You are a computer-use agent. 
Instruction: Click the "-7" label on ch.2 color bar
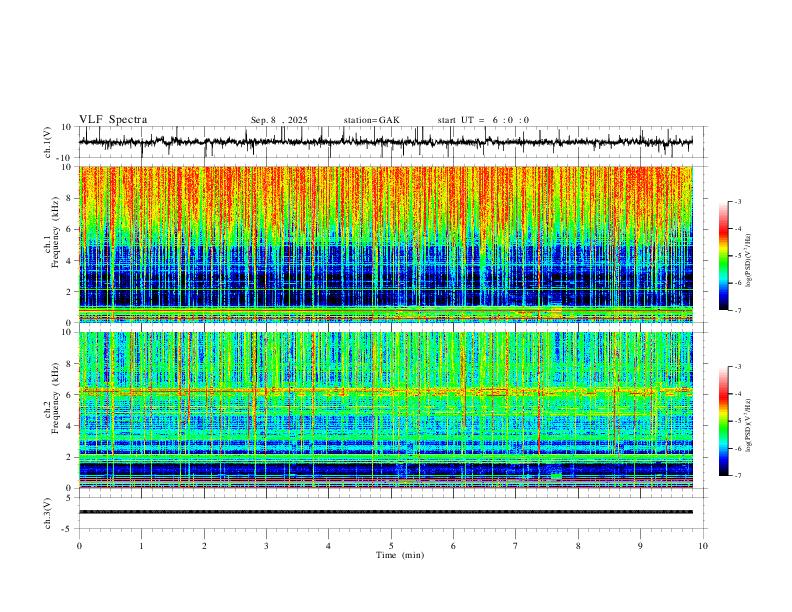pos(738,476)
